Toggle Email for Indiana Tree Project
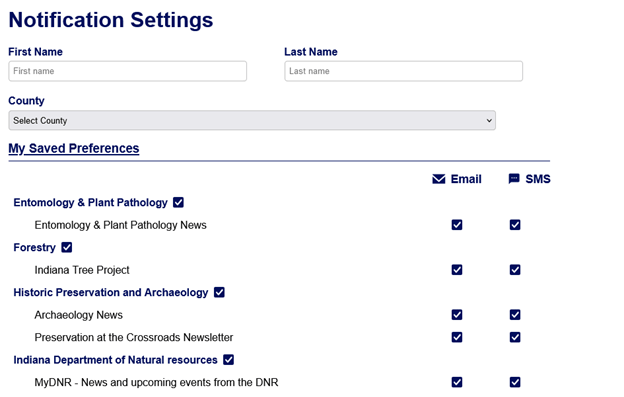624x397 pixels. click(x=457, y=270)
